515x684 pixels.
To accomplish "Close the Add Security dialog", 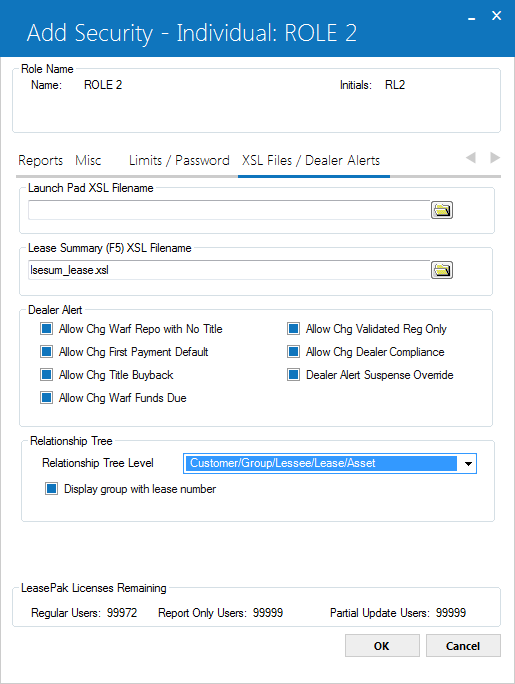I will tap(496, 16).
